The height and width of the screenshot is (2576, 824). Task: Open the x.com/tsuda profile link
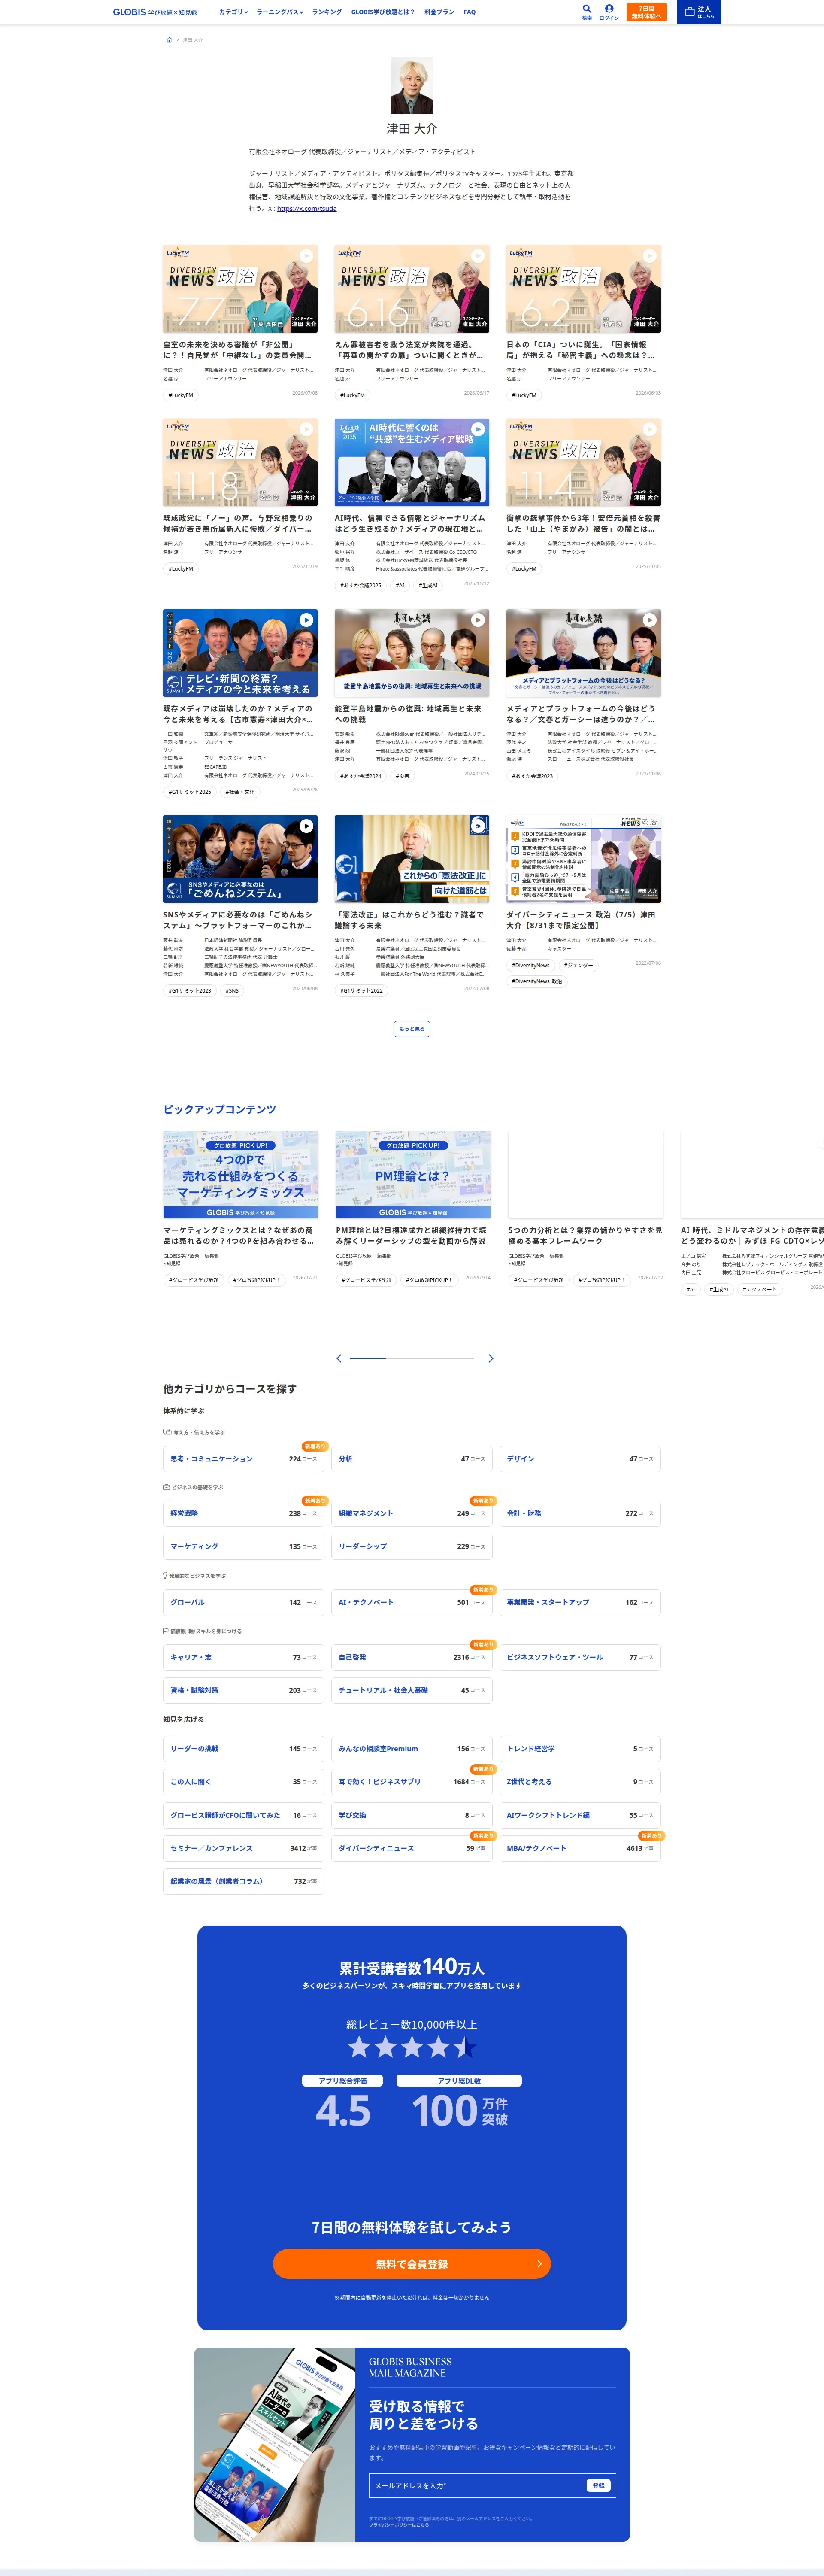tap(306, 209)
